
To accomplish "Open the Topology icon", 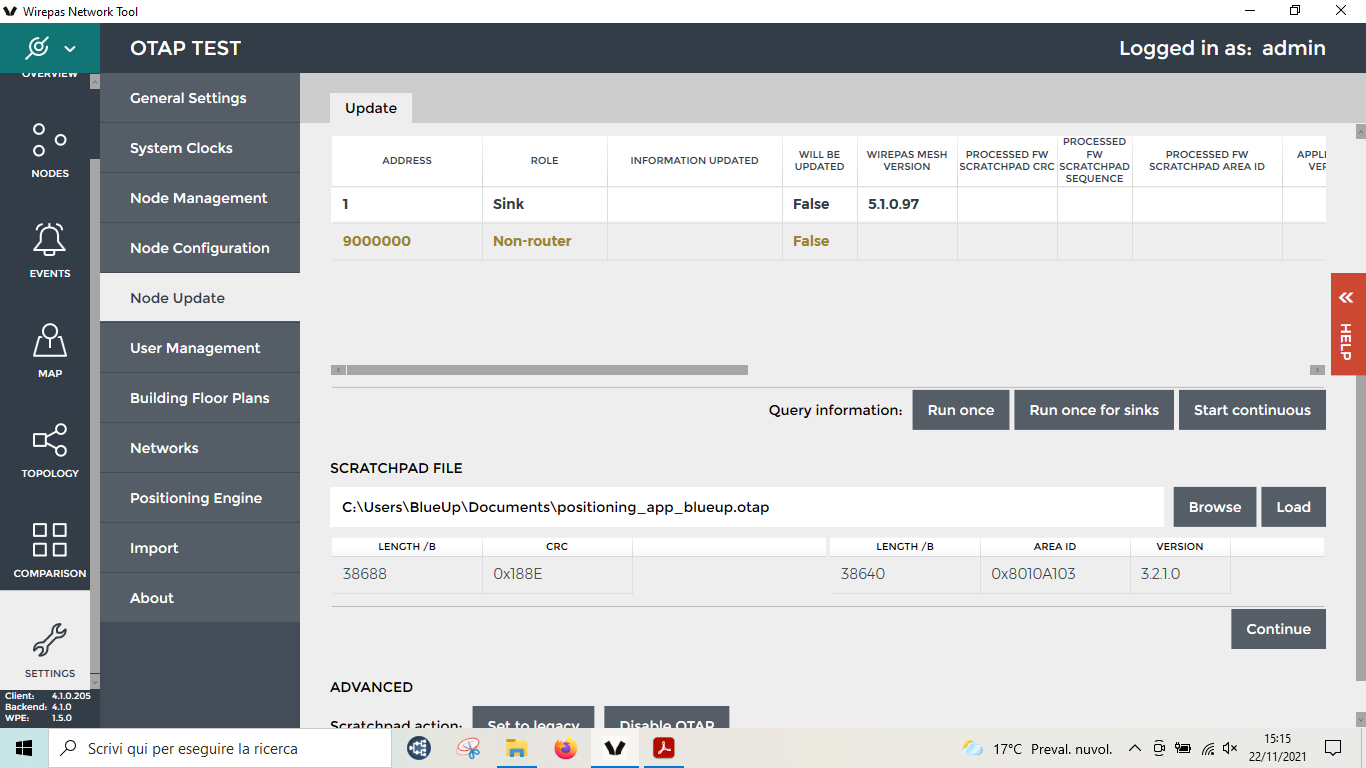I will 49,441.
